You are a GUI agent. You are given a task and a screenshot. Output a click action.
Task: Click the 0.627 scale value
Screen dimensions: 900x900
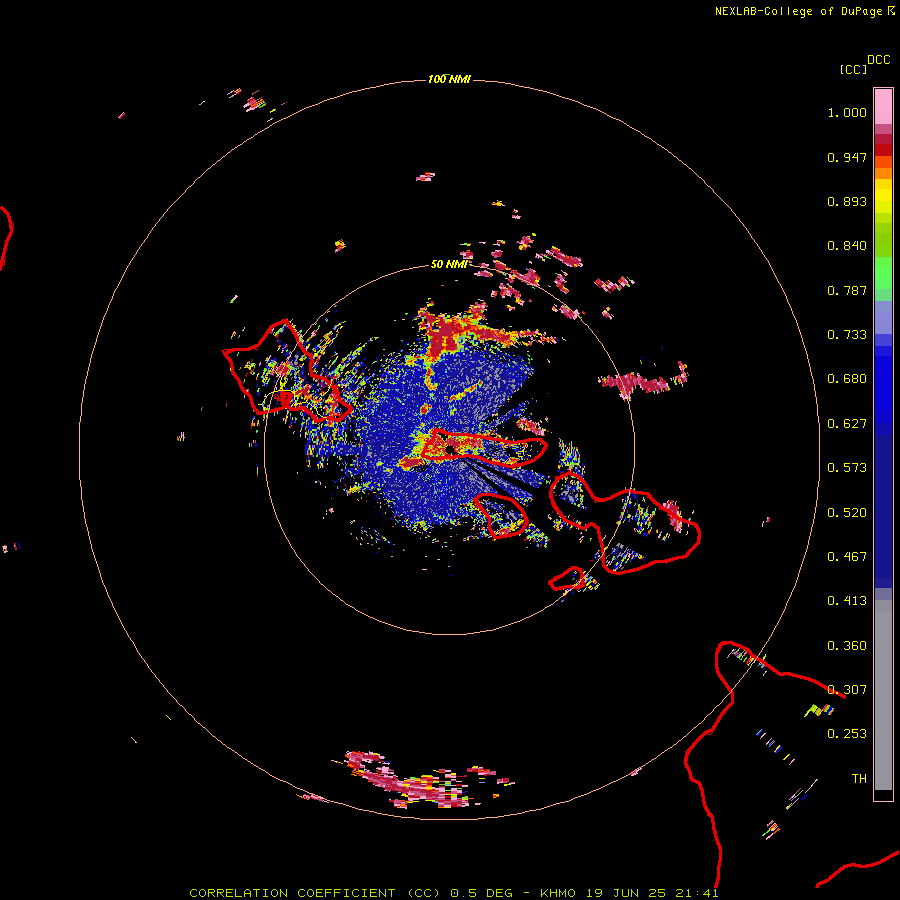tap(847, 424)
